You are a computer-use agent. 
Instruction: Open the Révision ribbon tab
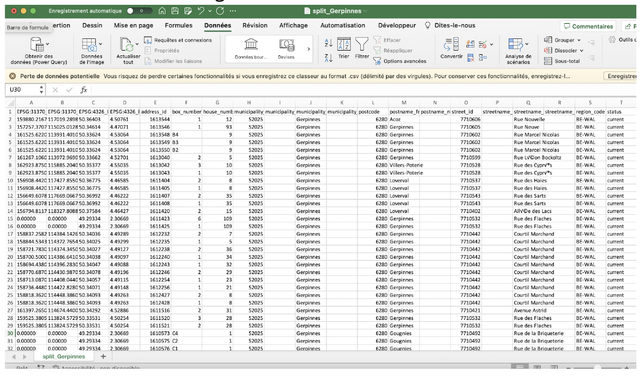pyautogui.click(x=255, y=25)
